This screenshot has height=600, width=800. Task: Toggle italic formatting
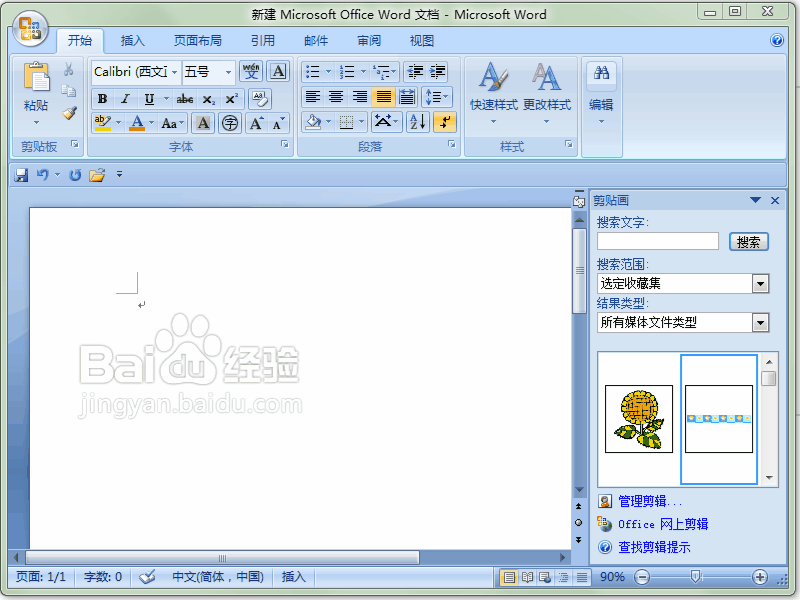[125, 99]
